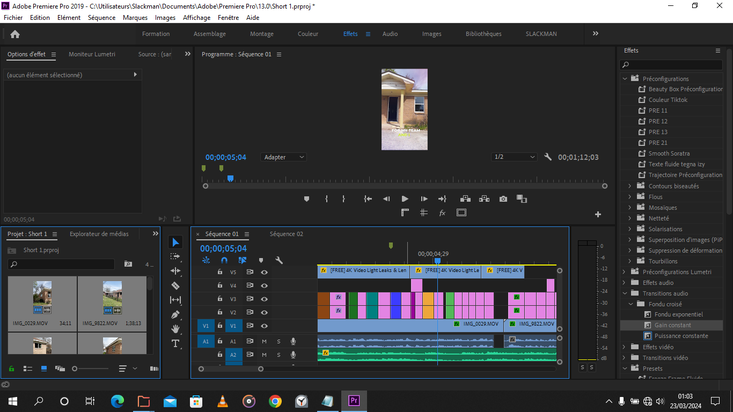Add marker in the timeline panel
The height and width of the screenshot is (412, 733).
(261, 260)
